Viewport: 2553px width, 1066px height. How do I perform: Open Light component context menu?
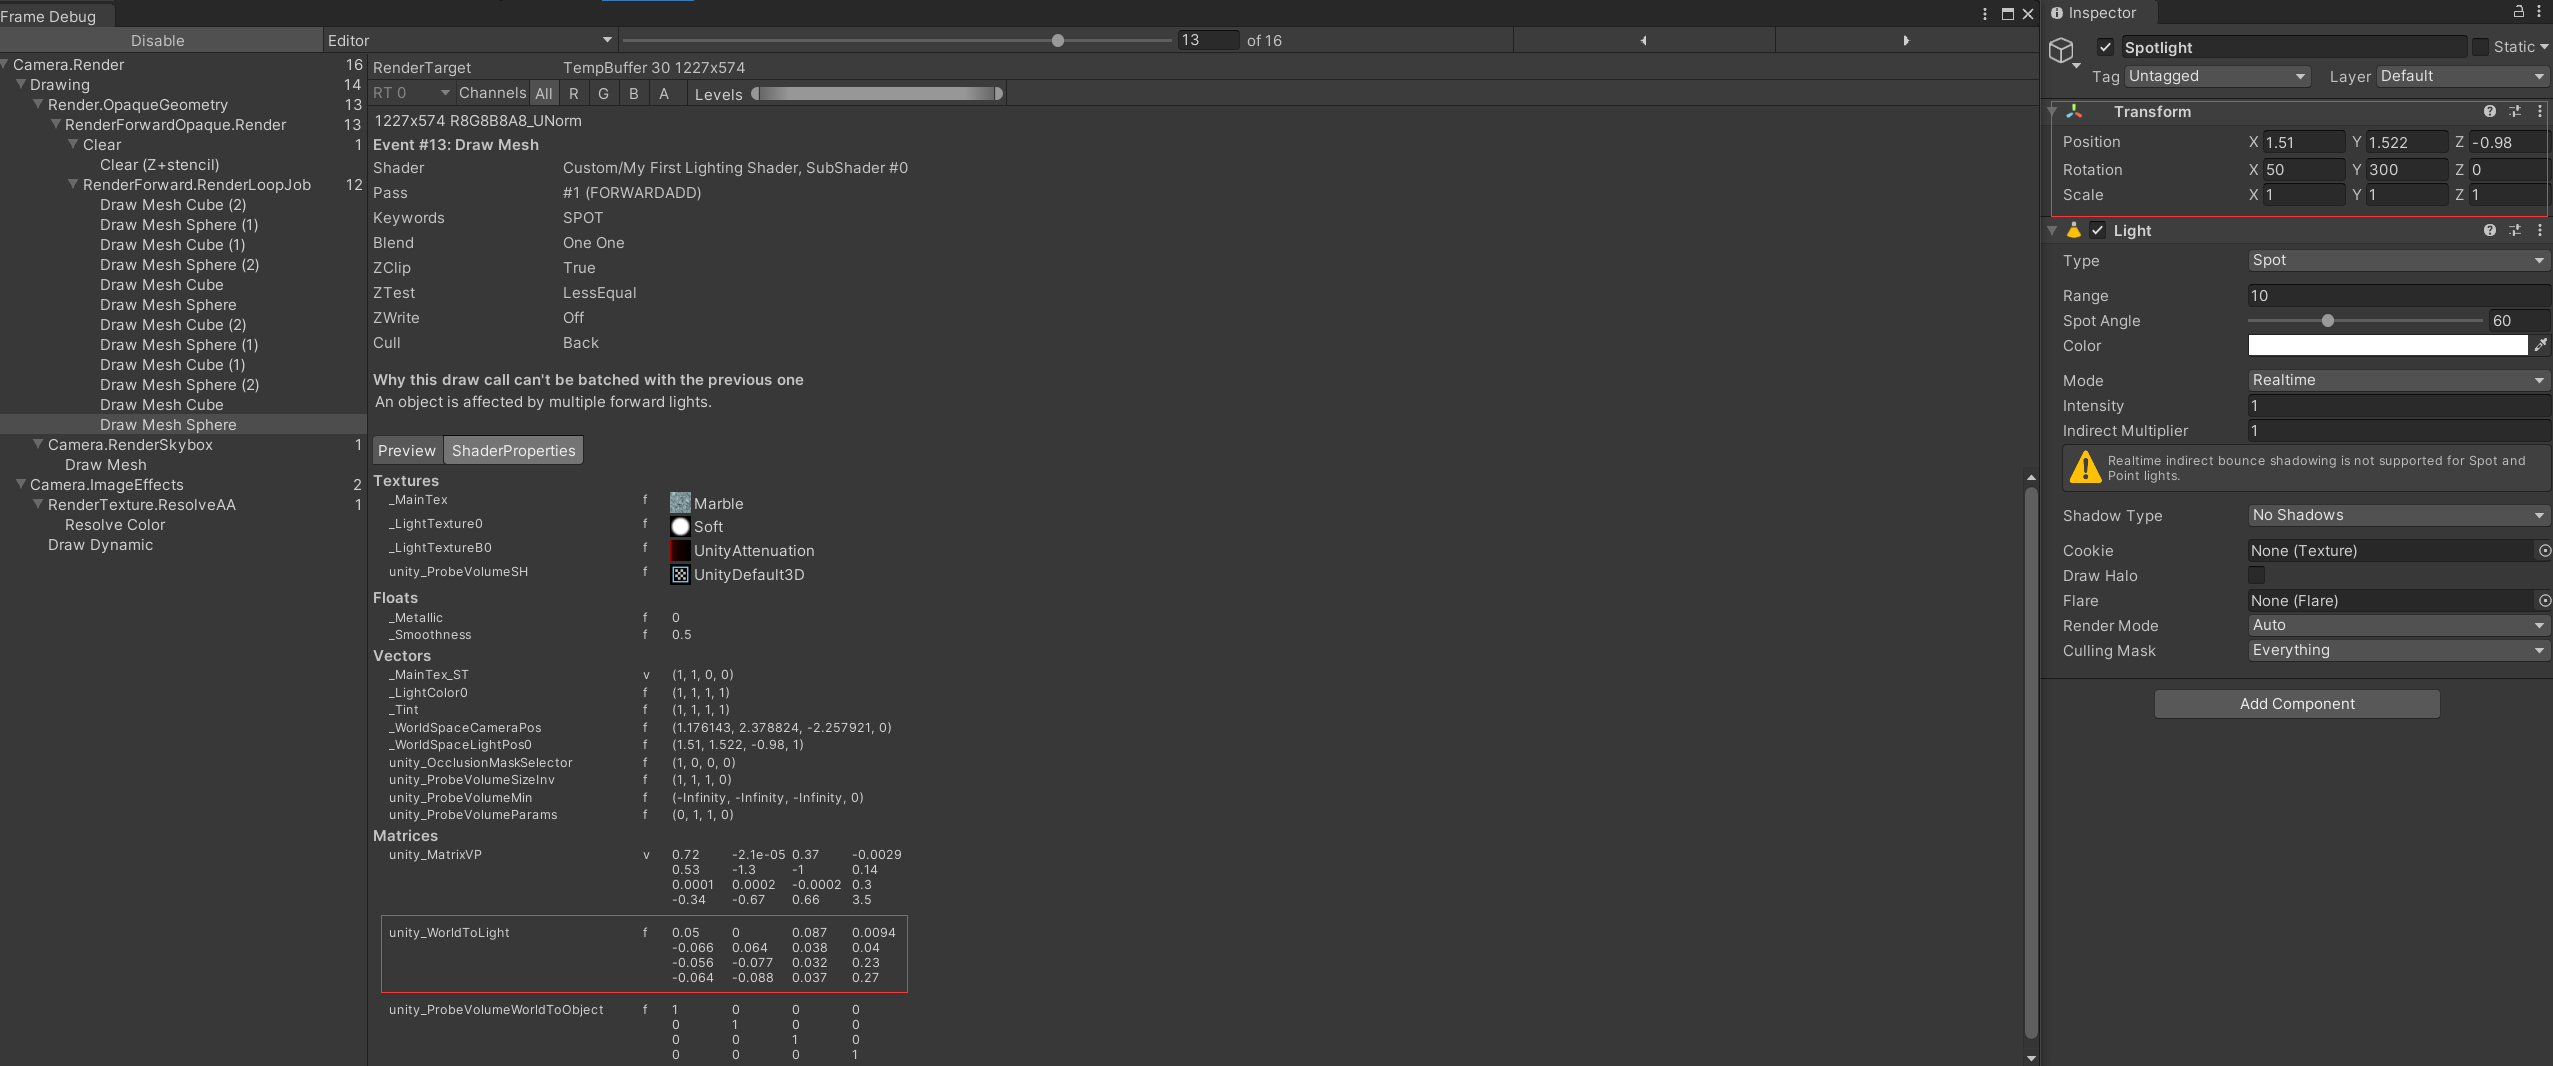(x=2540, y=230)
